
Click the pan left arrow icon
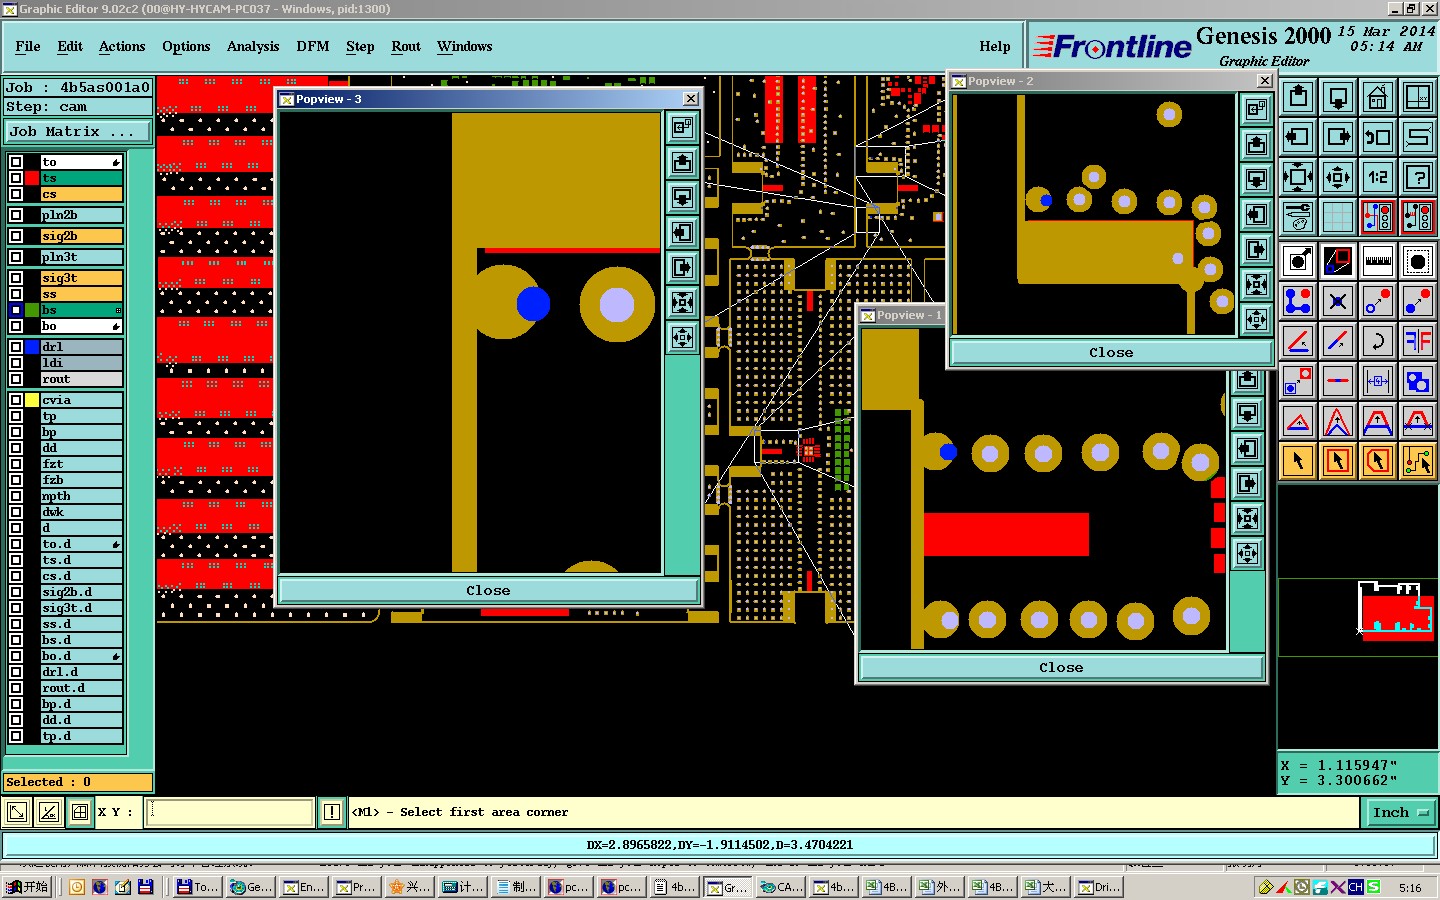click(1298, 138)
